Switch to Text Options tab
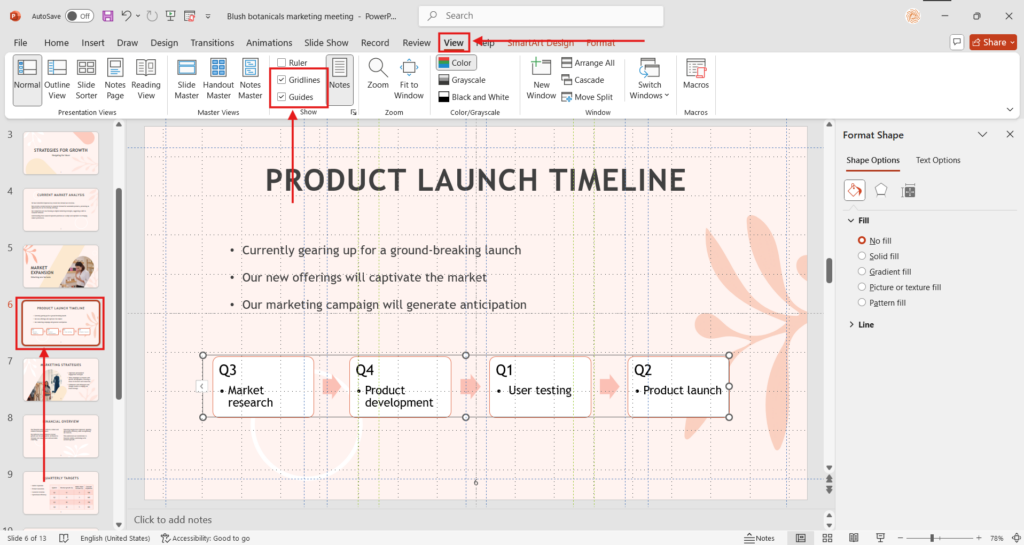The height and width of the screenshot is (545, 1024). click(x=938, y=160)
